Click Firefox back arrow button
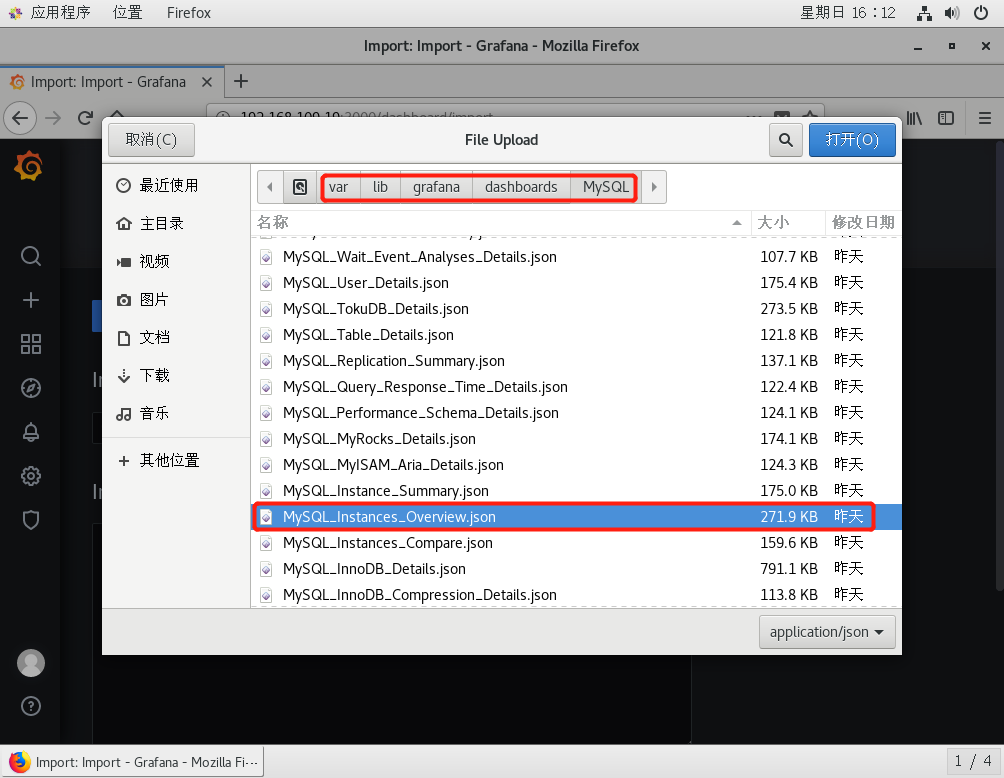Screen dimensions: 1004x778 point(20,118)
